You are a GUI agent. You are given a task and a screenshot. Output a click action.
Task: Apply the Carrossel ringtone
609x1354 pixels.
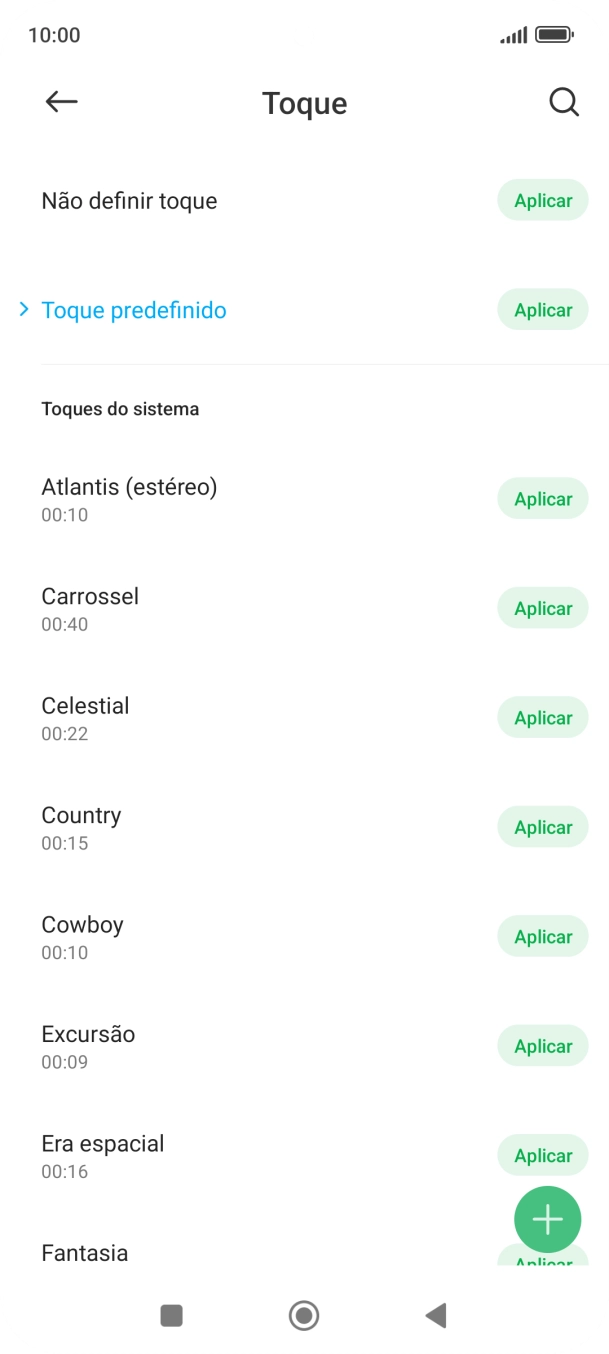coord(542,608)
